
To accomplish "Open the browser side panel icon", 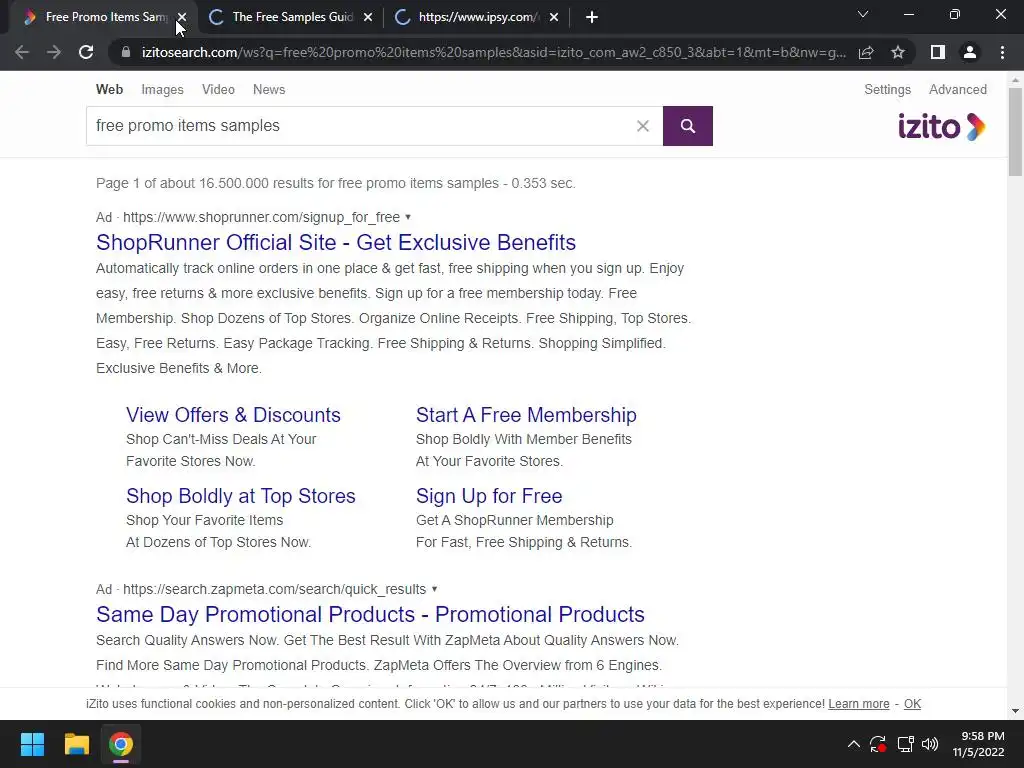I will click(x=938, y=52).
